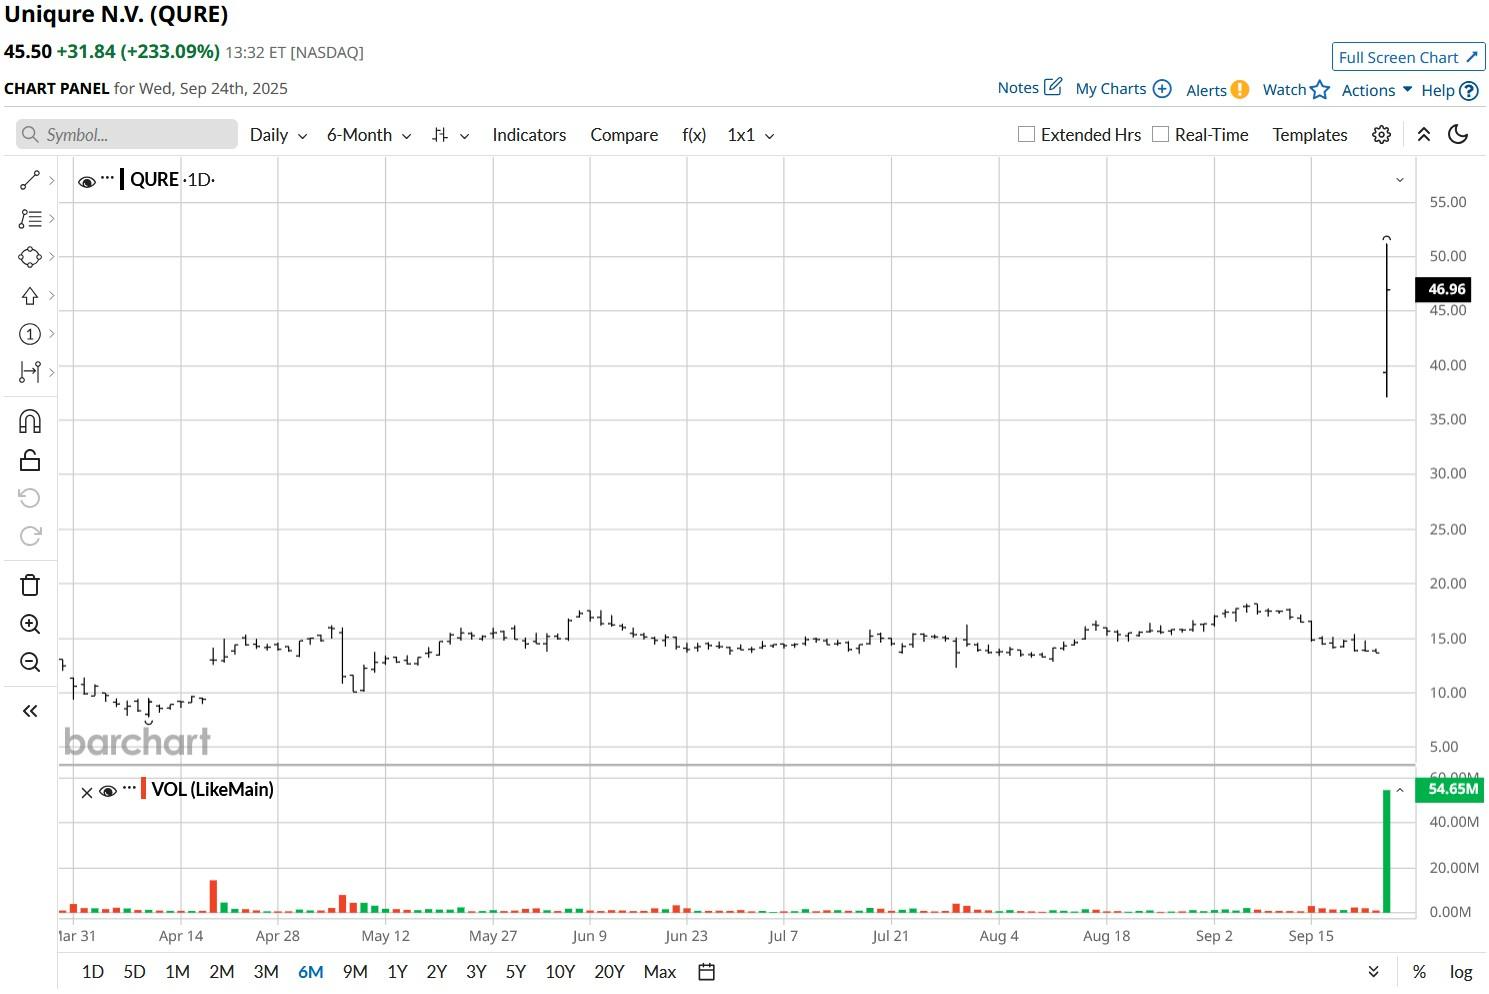1489x994 pixels.
Task: Choose the up arrow marker tool
Action: pos(30,295)
